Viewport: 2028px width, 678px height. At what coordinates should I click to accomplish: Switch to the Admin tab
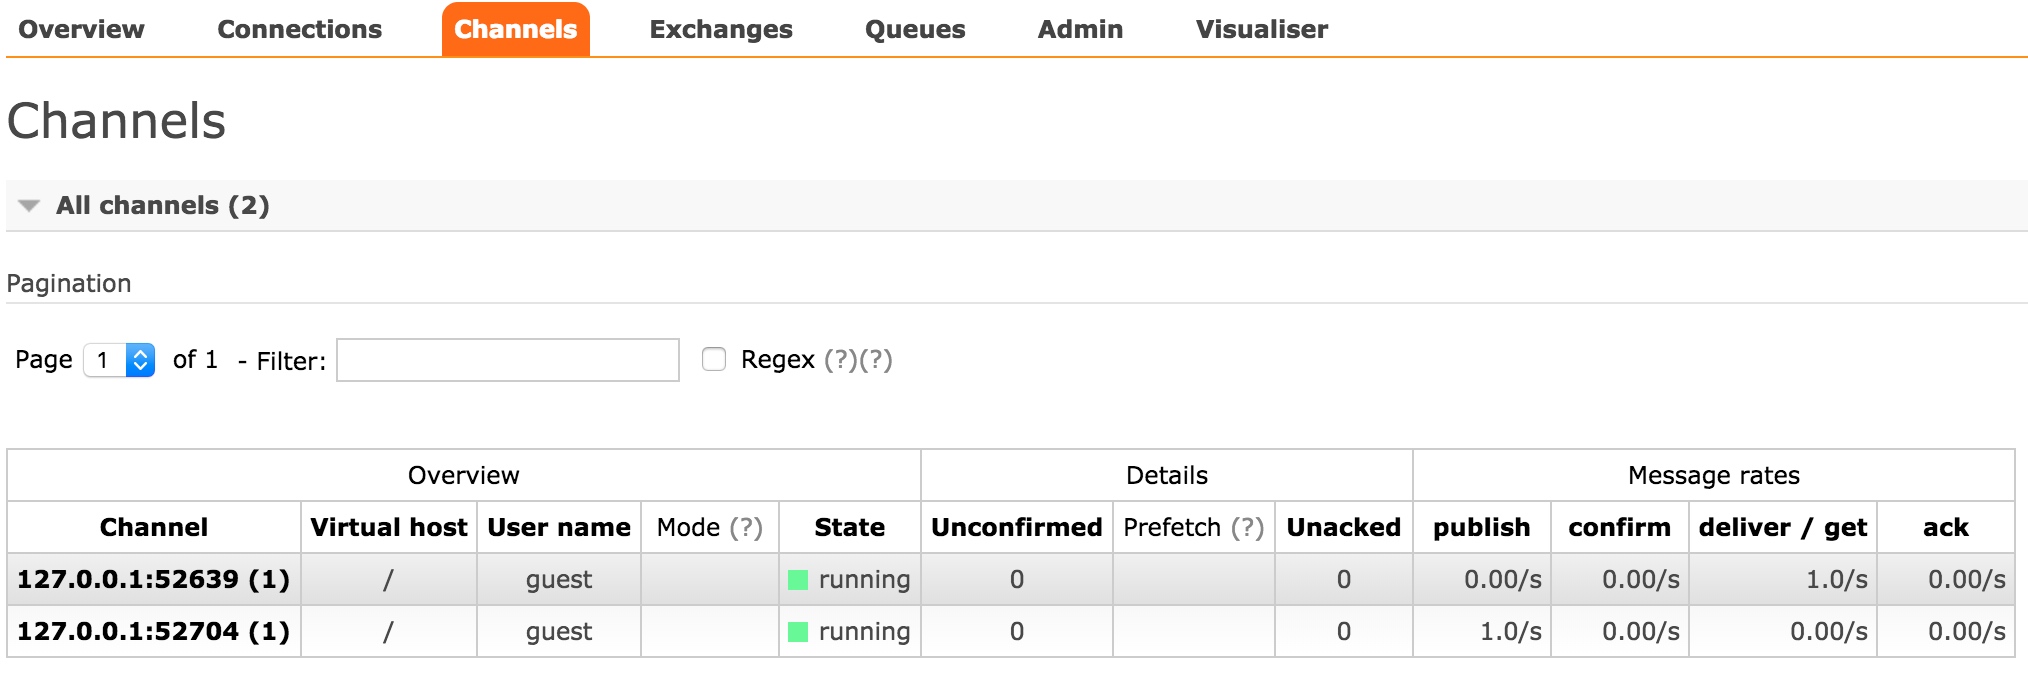(x=1080, y=29)
